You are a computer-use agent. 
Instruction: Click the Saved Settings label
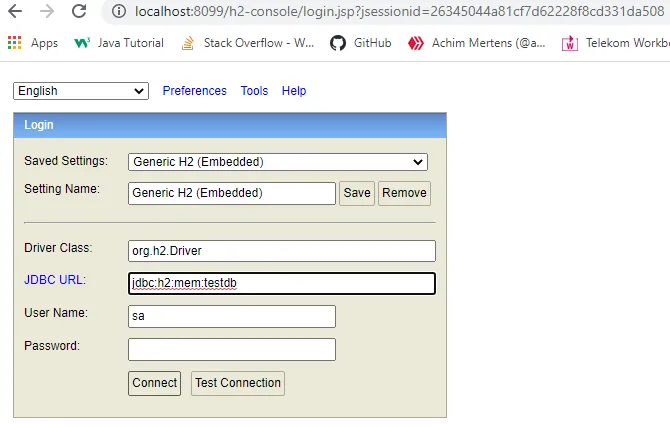(x=66, y=161)
